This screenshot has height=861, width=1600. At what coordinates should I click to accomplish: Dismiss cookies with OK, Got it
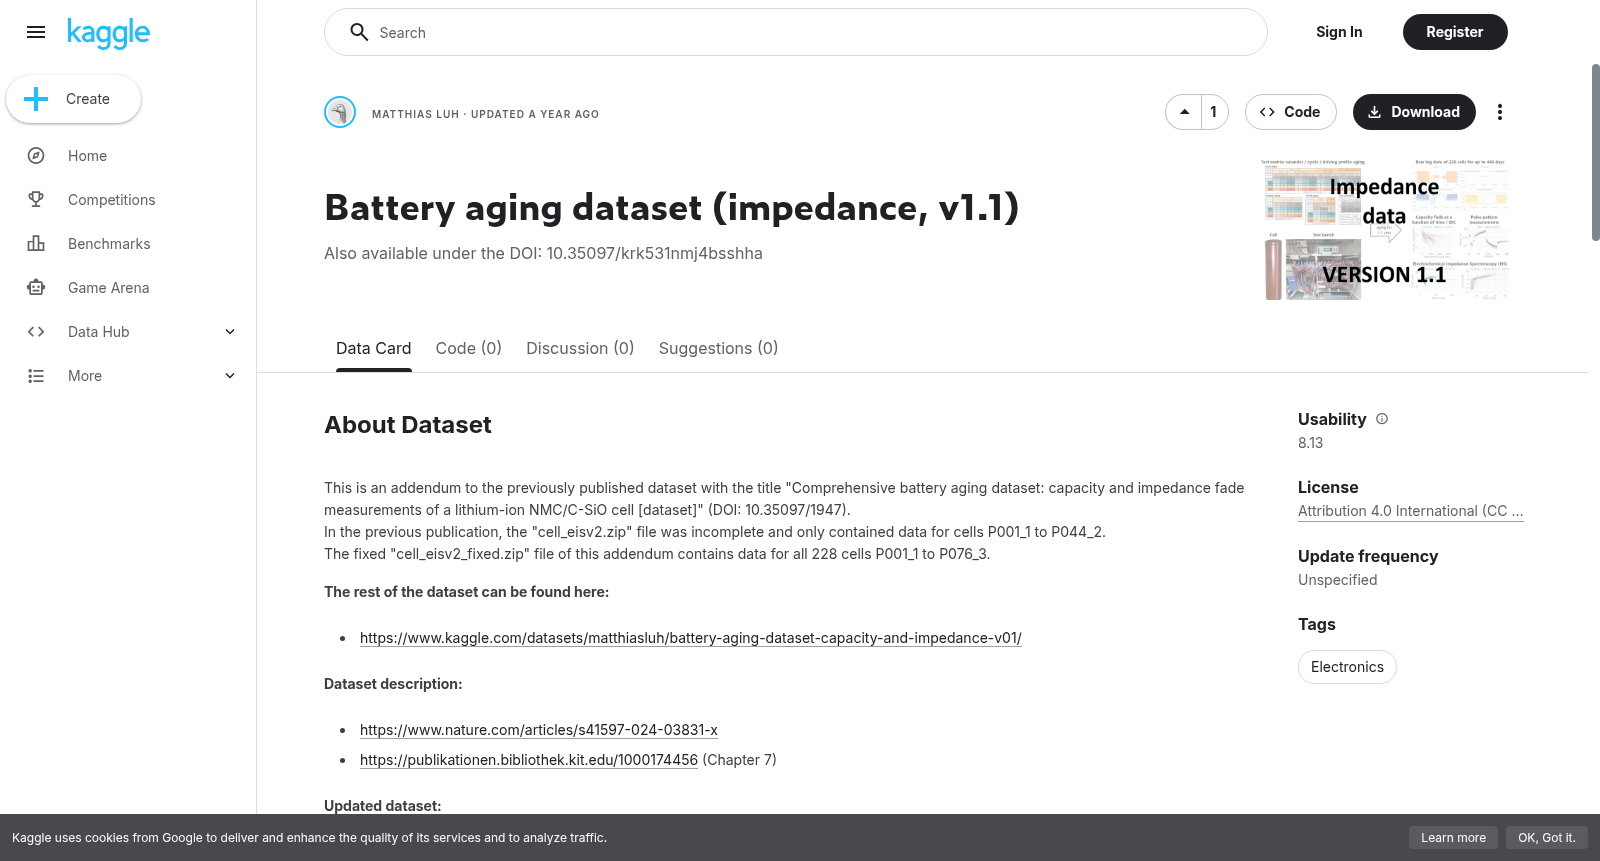1546,838
